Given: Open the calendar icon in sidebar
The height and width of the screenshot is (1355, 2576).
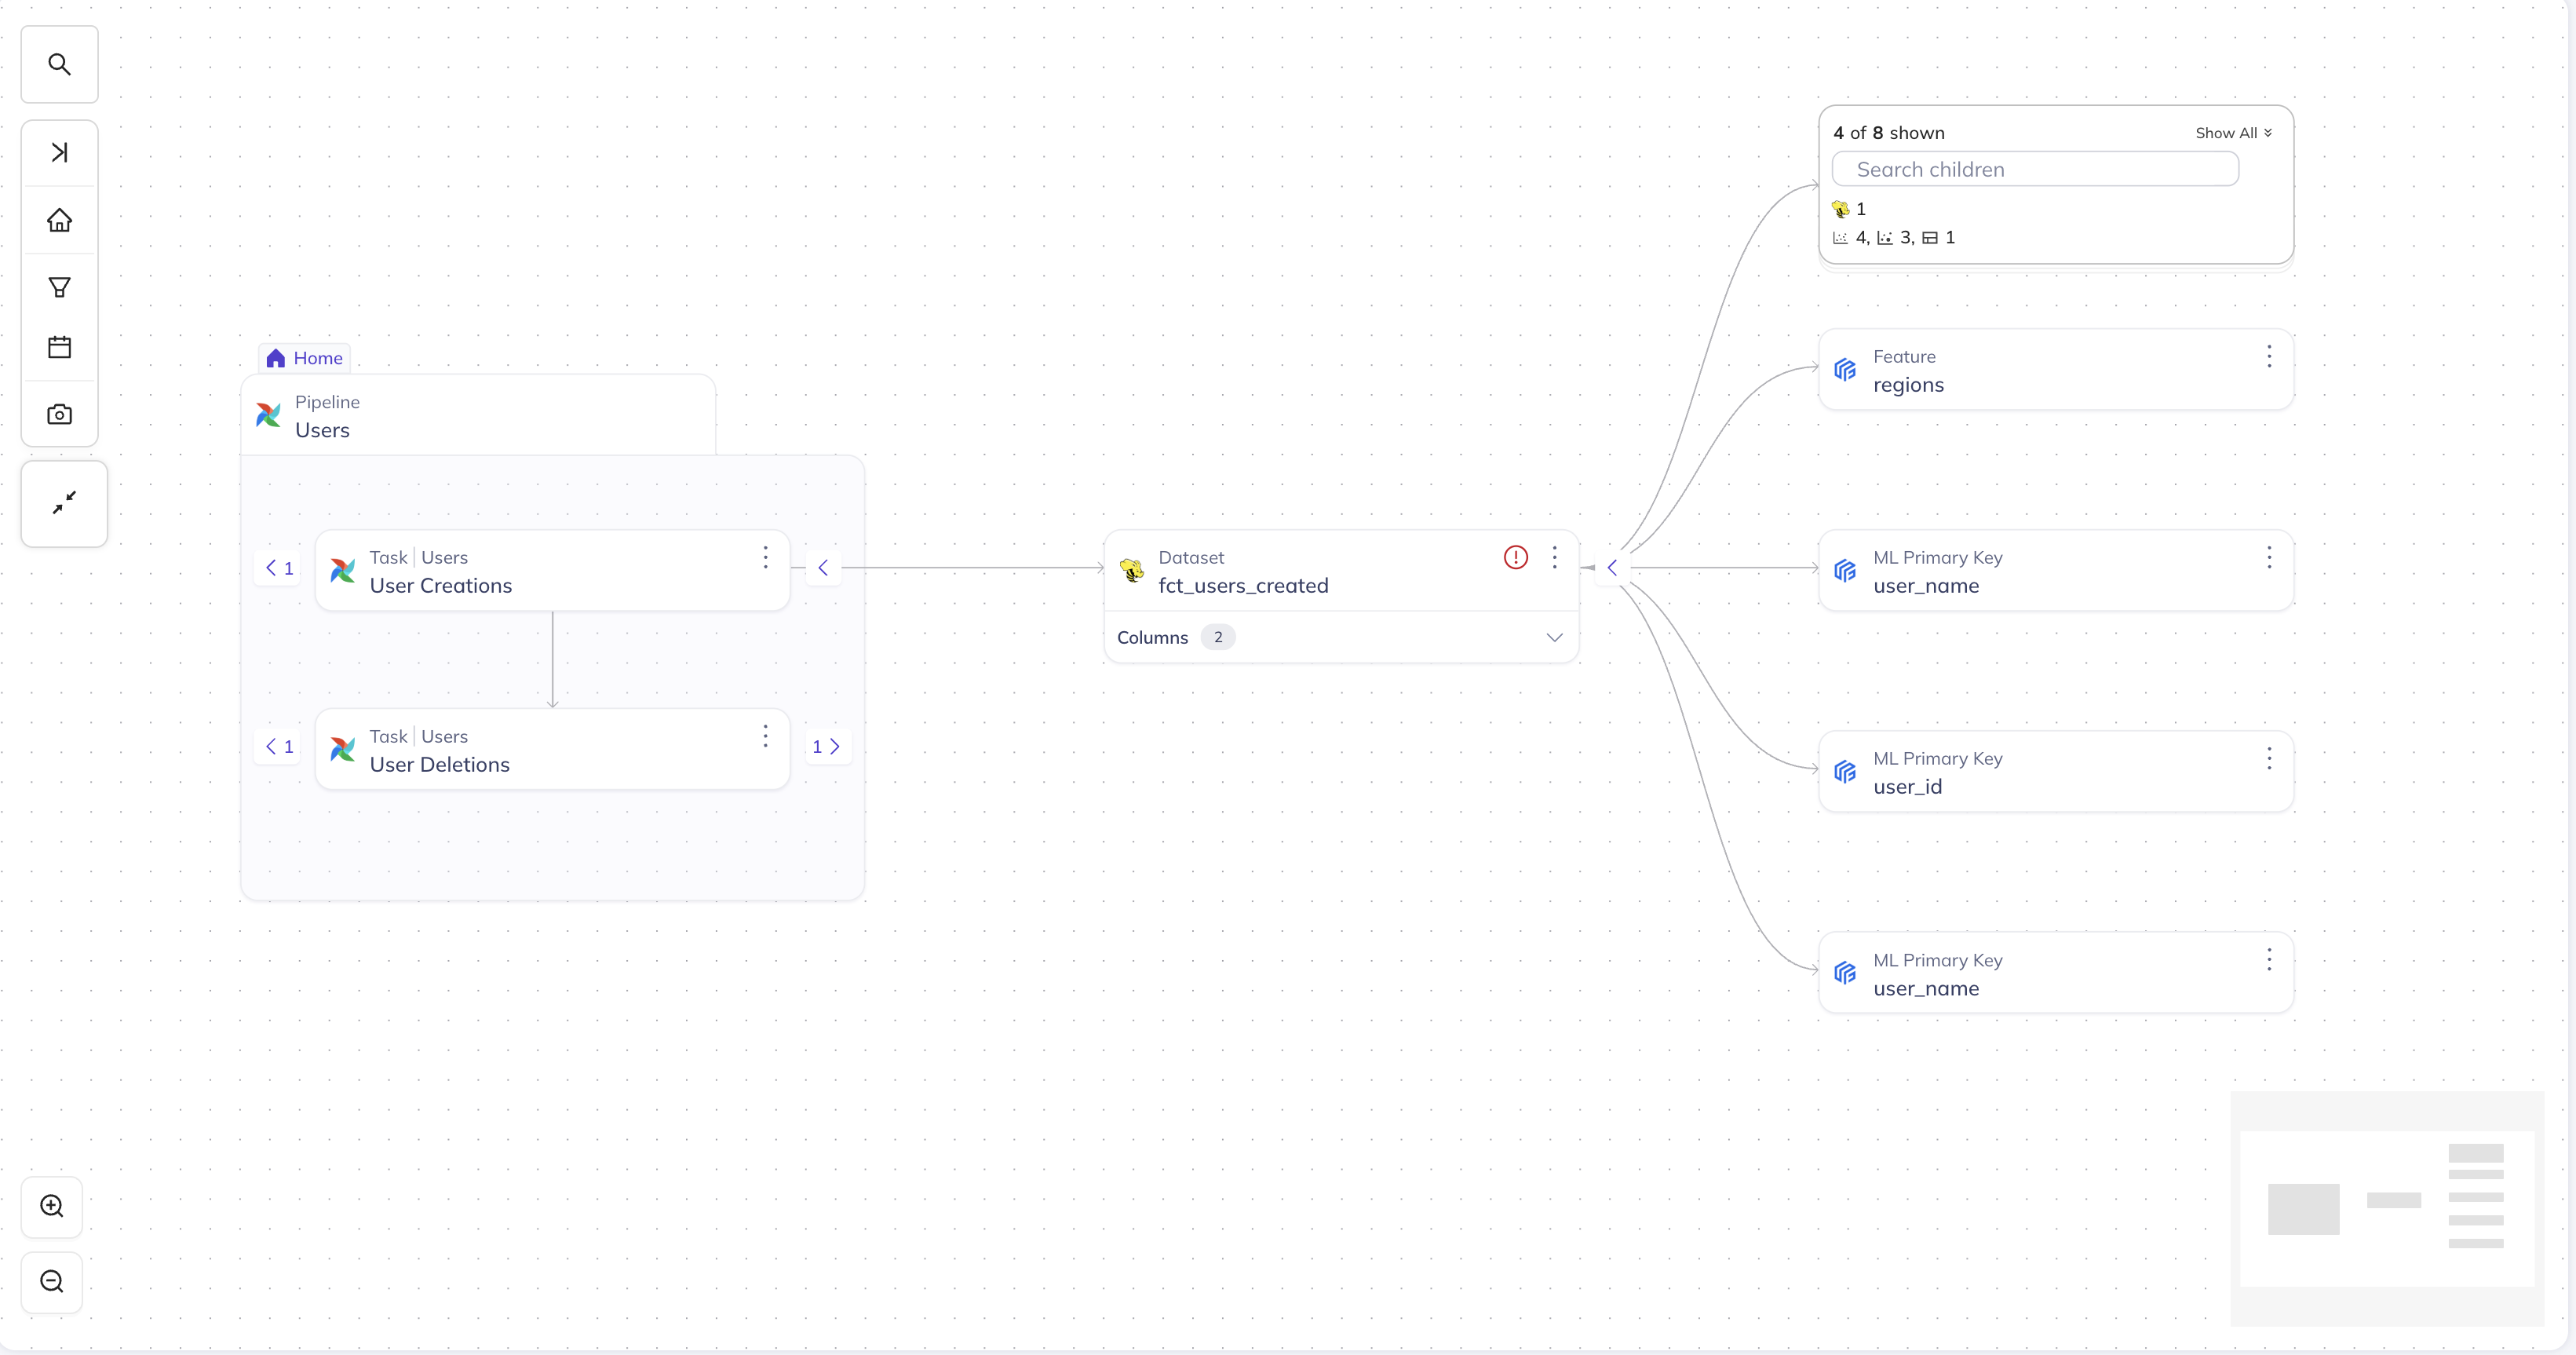Looking at the screenshot, I should click(59, 347).
